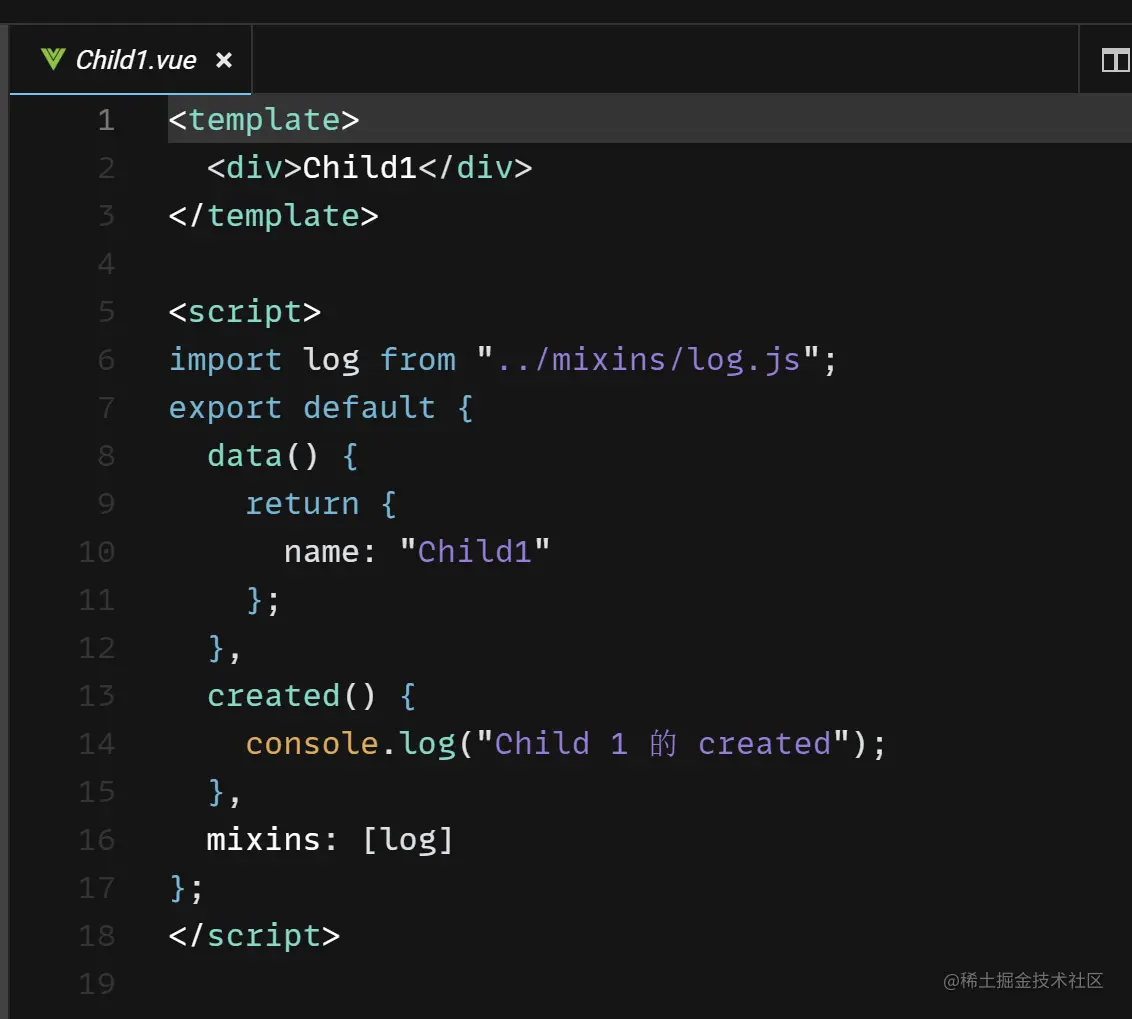Click the opening <template> tag on line 1
This screenshot has height=1019, width=1132.
264,120
